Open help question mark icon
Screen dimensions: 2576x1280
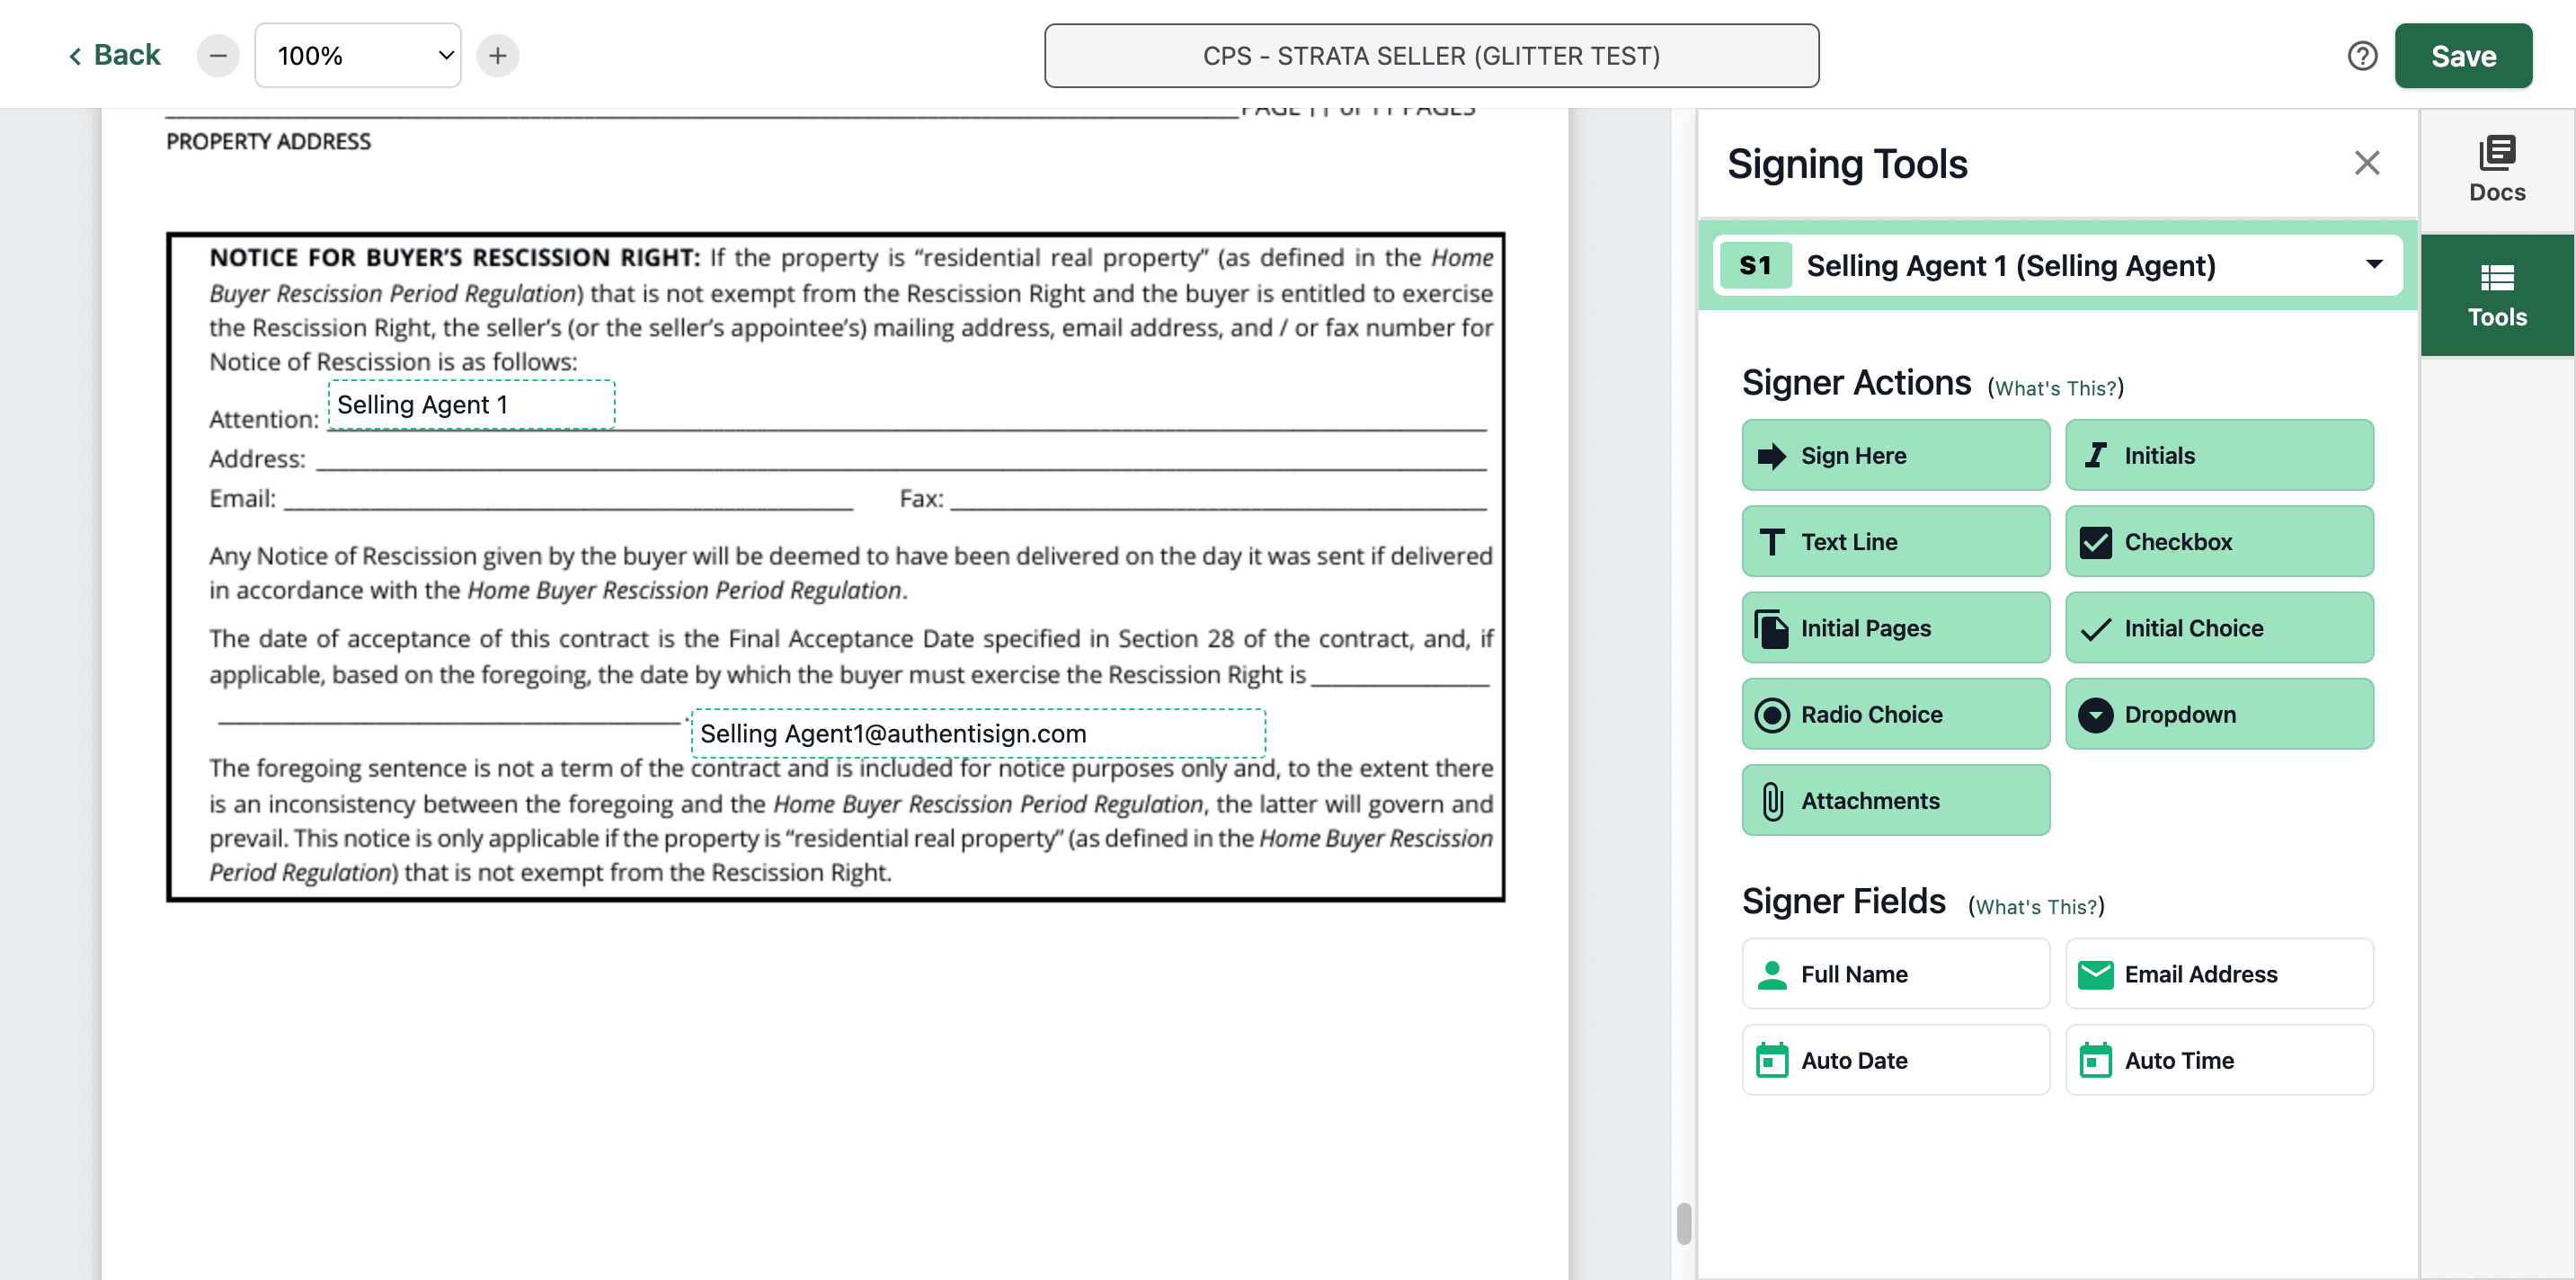(2362, 55)
